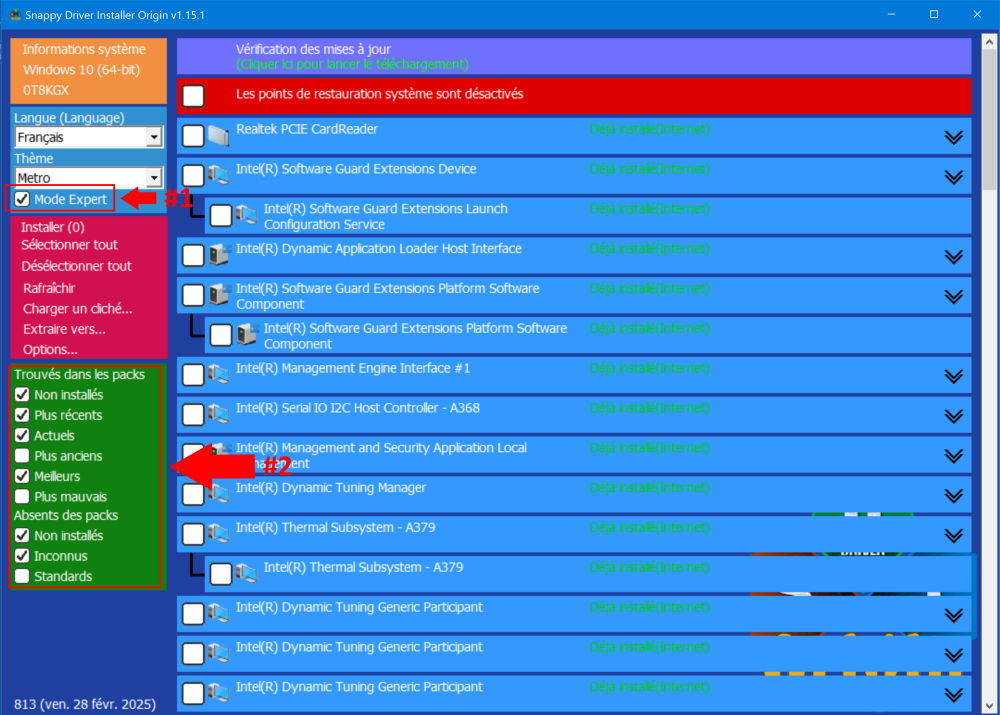This screenshot has height=715, width=1000.
Task: Click the SGX Platform Software Component child row
Action: pyautogui.click(x=587, y=335)
